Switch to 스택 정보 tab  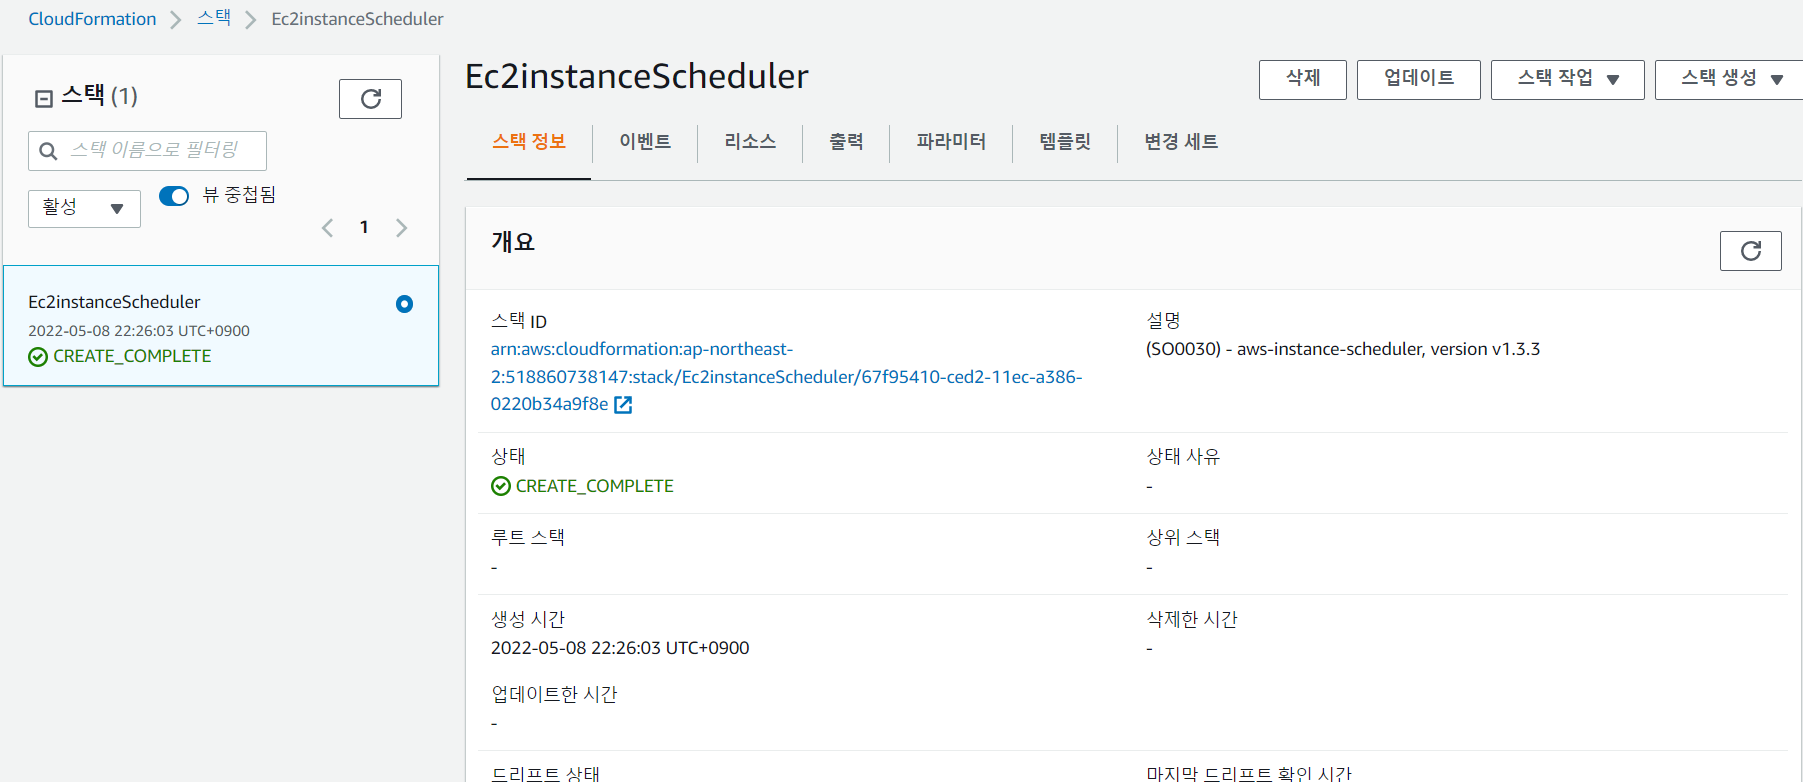529,142
